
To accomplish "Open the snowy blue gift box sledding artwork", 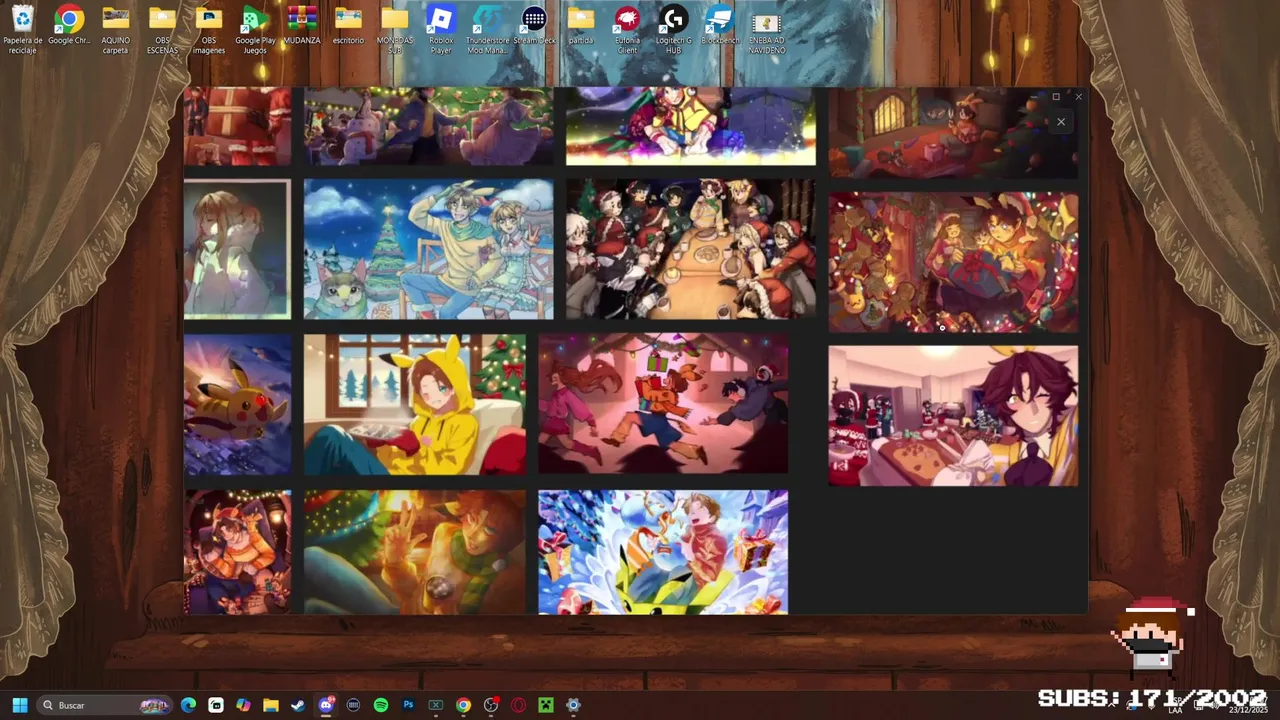I will click(663, 552).
